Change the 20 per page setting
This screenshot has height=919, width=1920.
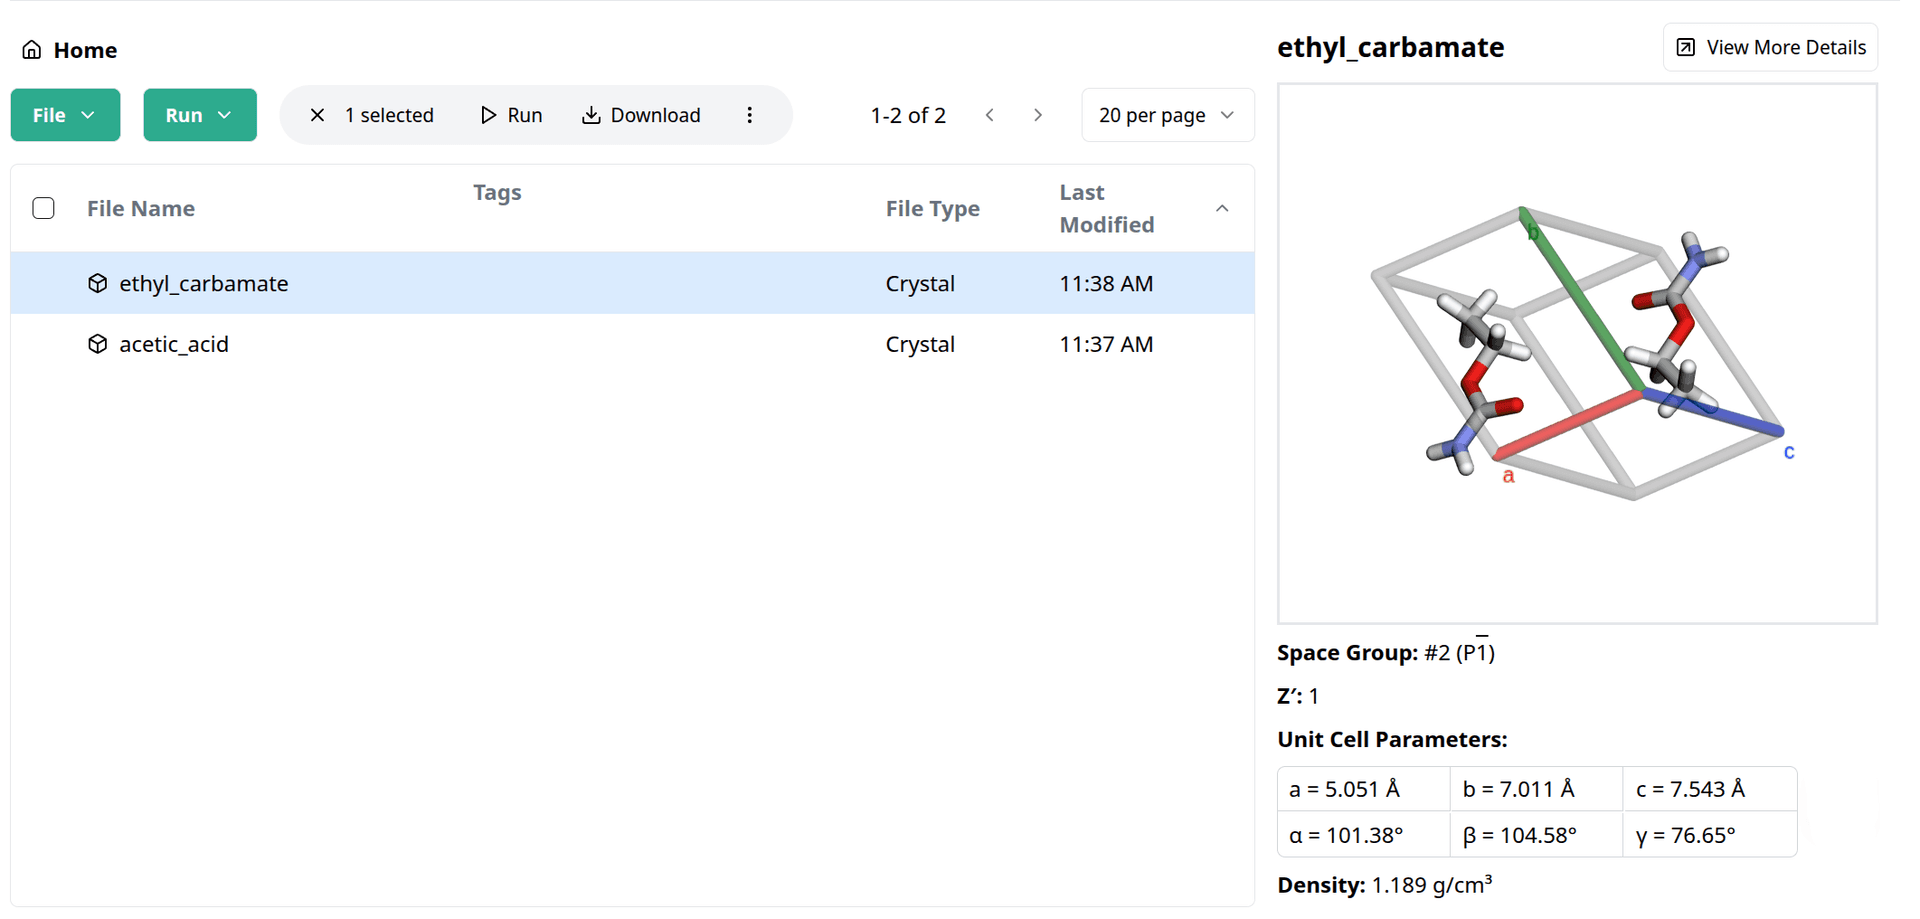[x=1166, y=115]
